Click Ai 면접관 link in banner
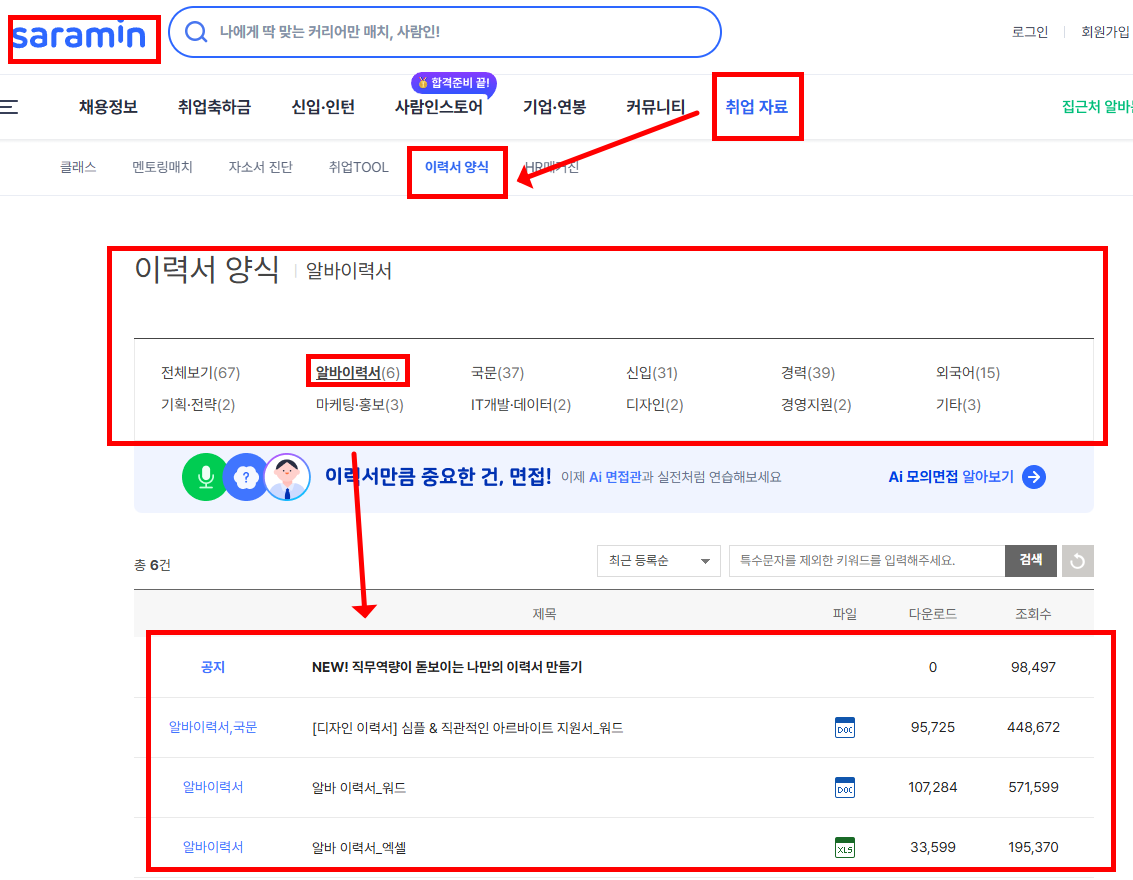The image size is (1133, 880). pos(615,477)
